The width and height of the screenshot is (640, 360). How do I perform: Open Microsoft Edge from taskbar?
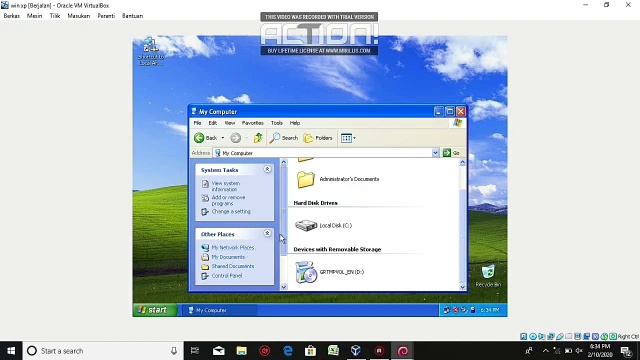click(x=288, y=351)
